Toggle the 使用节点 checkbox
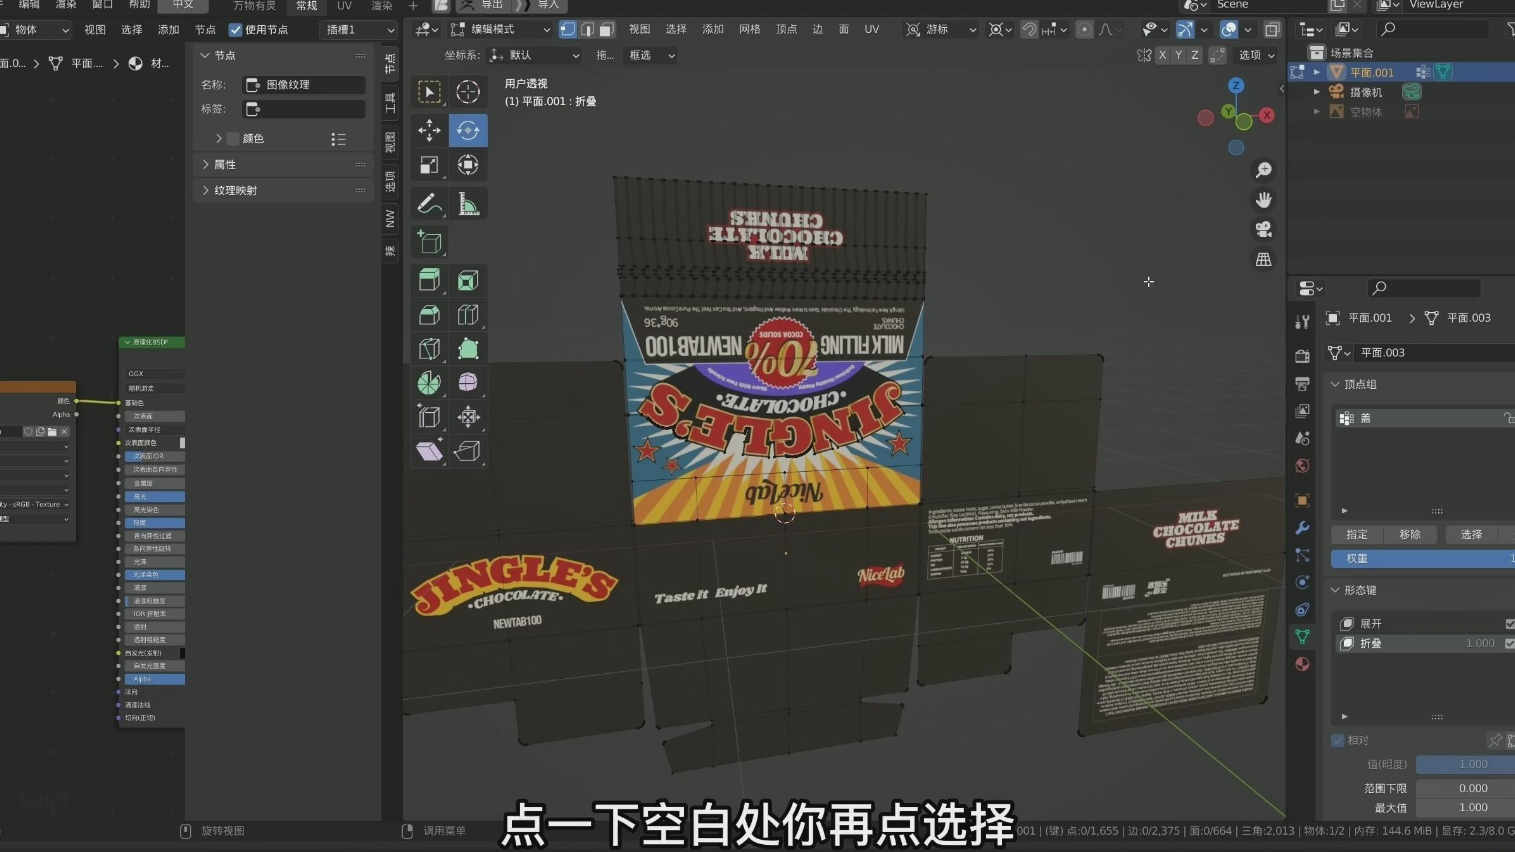The width and height of the screenshot is (1515, 852). (236, 30)
